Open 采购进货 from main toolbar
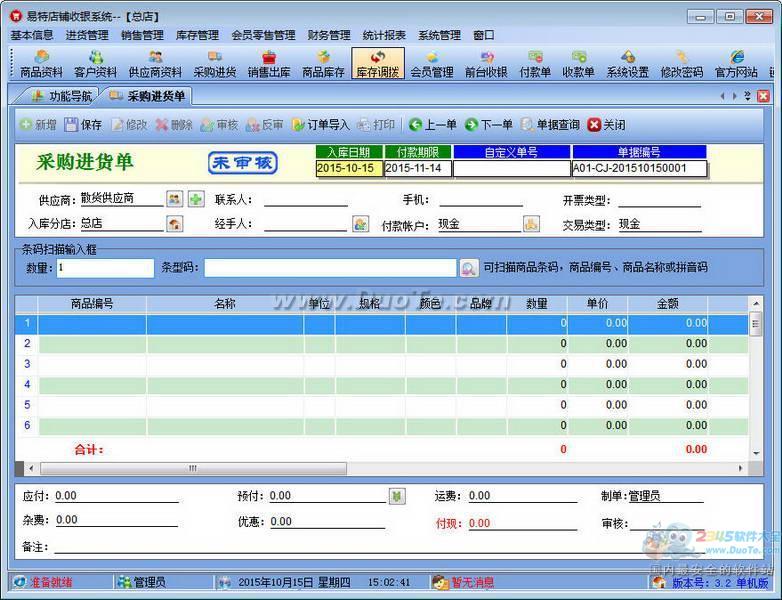Screen dimensions: 782x600 214,64
